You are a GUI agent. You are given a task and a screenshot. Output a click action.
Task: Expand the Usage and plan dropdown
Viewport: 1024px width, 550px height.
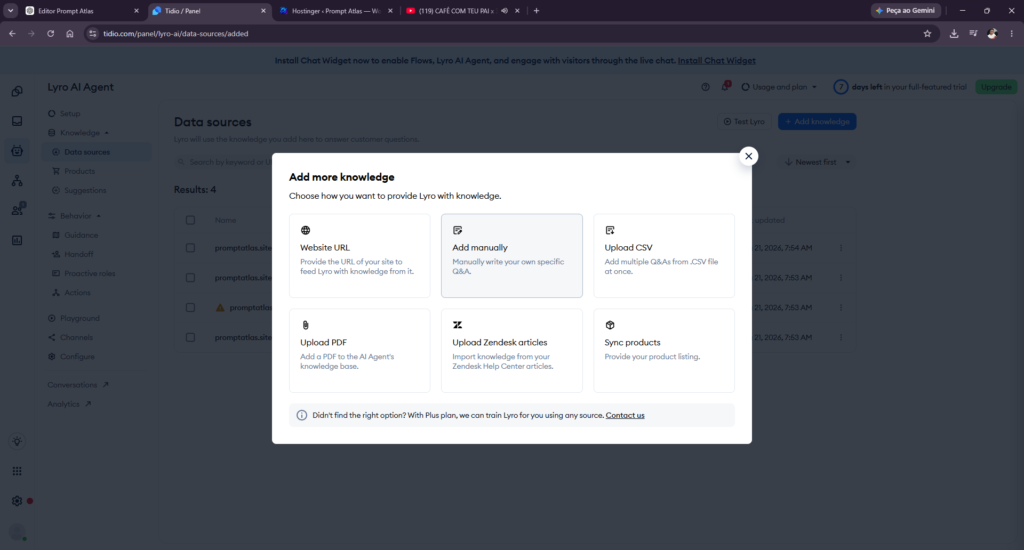779,87
